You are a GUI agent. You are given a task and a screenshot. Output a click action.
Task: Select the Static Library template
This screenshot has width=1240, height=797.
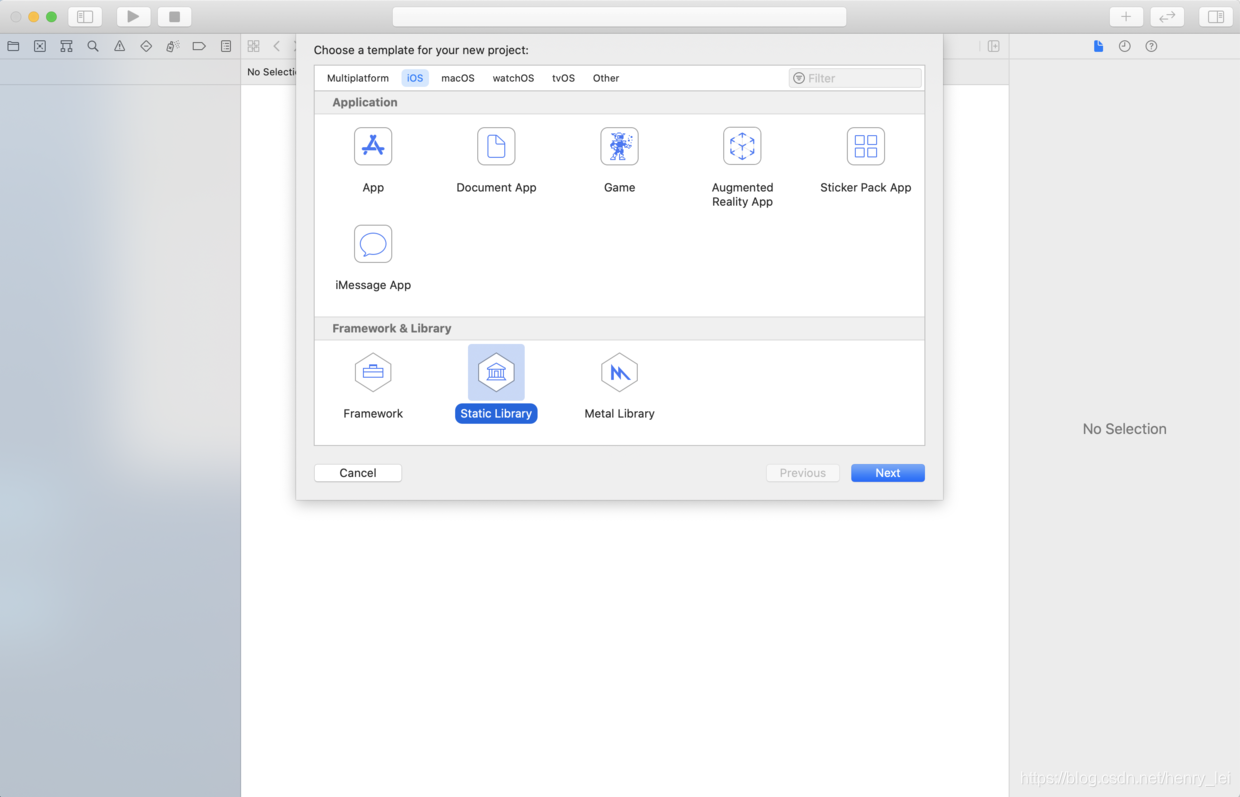[496, 372]
